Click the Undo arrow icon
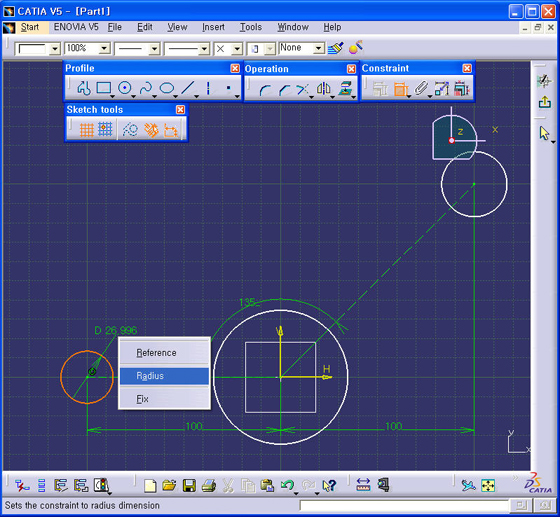The height and width of the screenshot is (517, 560). pos(287,485)
